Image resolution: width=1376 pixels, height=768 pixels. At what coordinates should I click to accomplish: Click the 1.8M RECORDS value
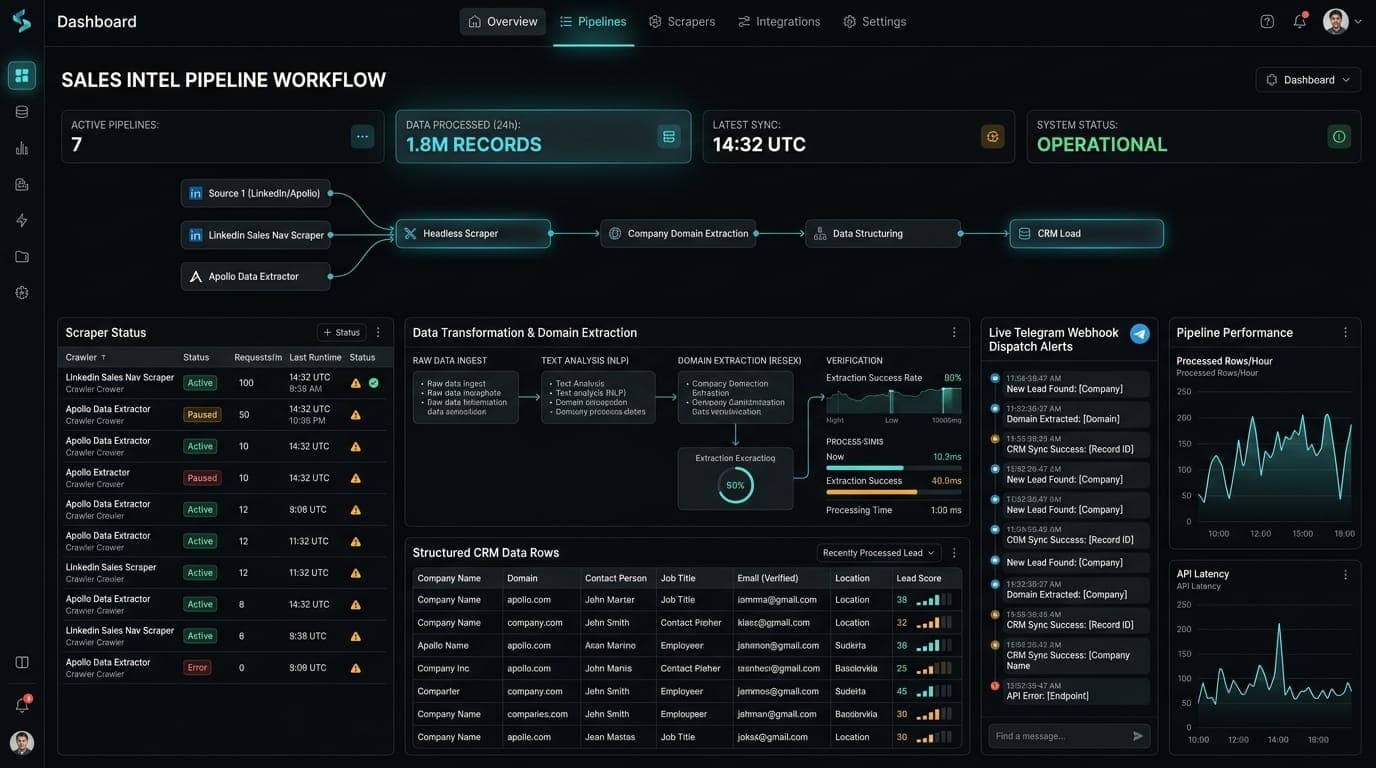point(474,145)
